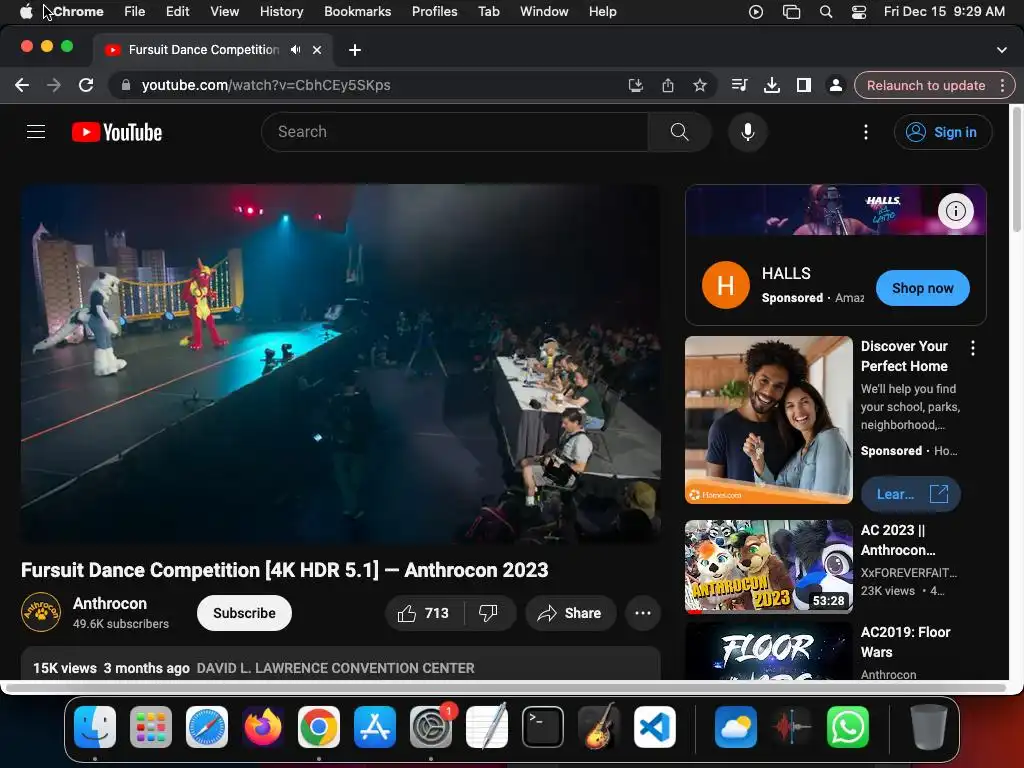The width and height of the screenshot is (1024, 768).
Task: Open macOS Control Center
Action: 859,12
